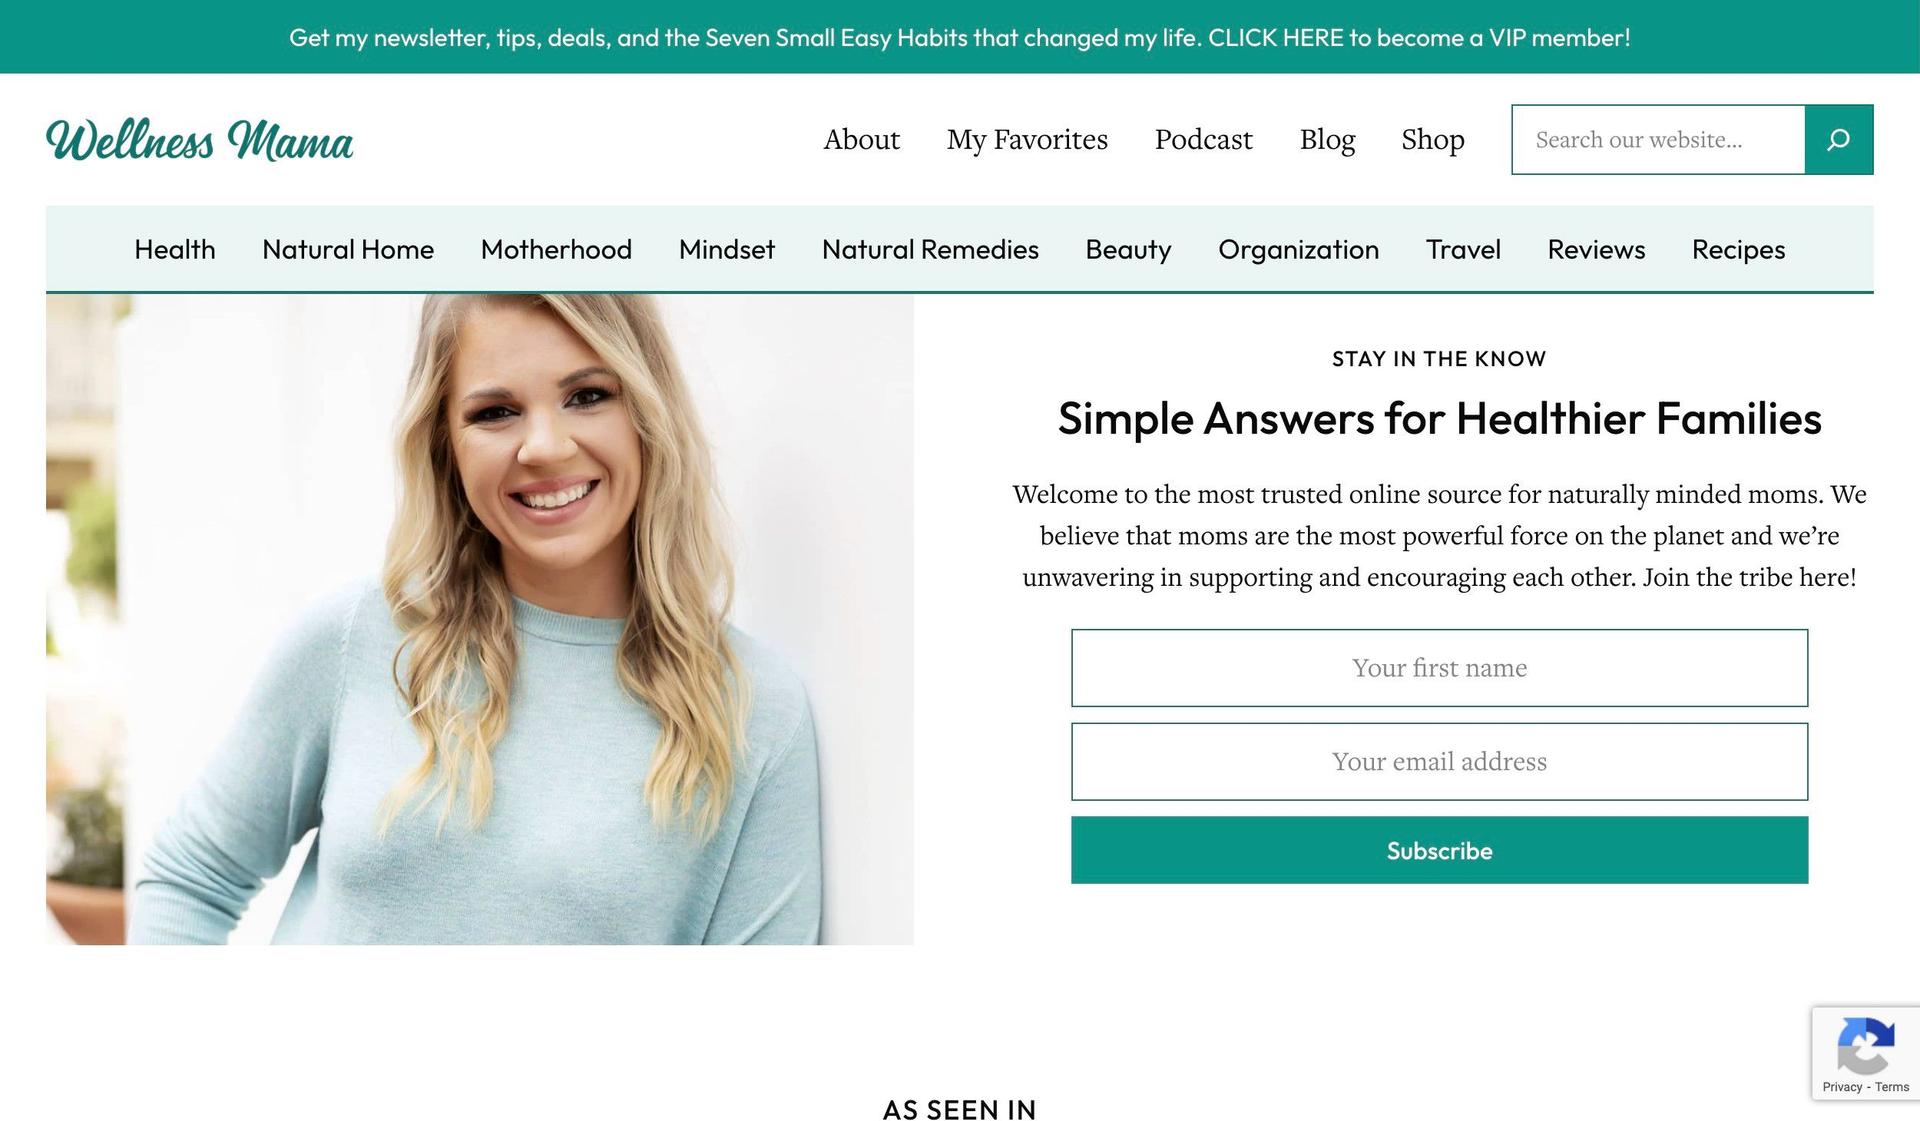Screen dimensions: 1920x1121
Task: Click the Your email address input field
Action: pyautogui.click(x=1440, y=761)
